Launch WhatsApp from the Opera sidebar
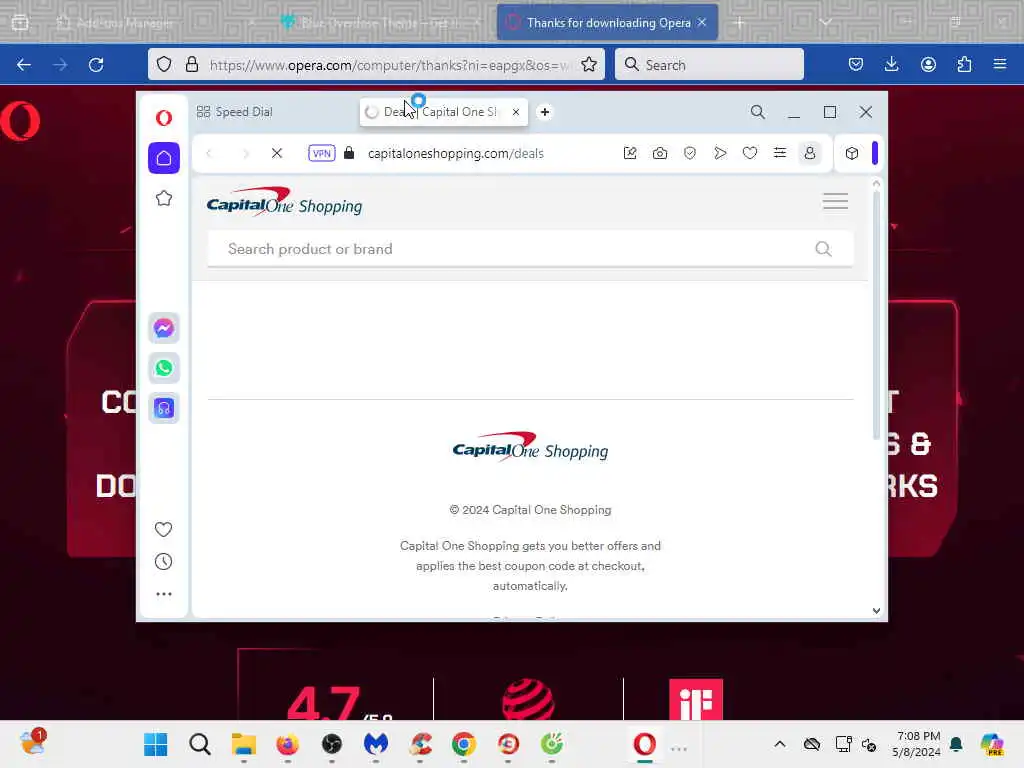The image size is (1024, 768). [x=164, y=368]
